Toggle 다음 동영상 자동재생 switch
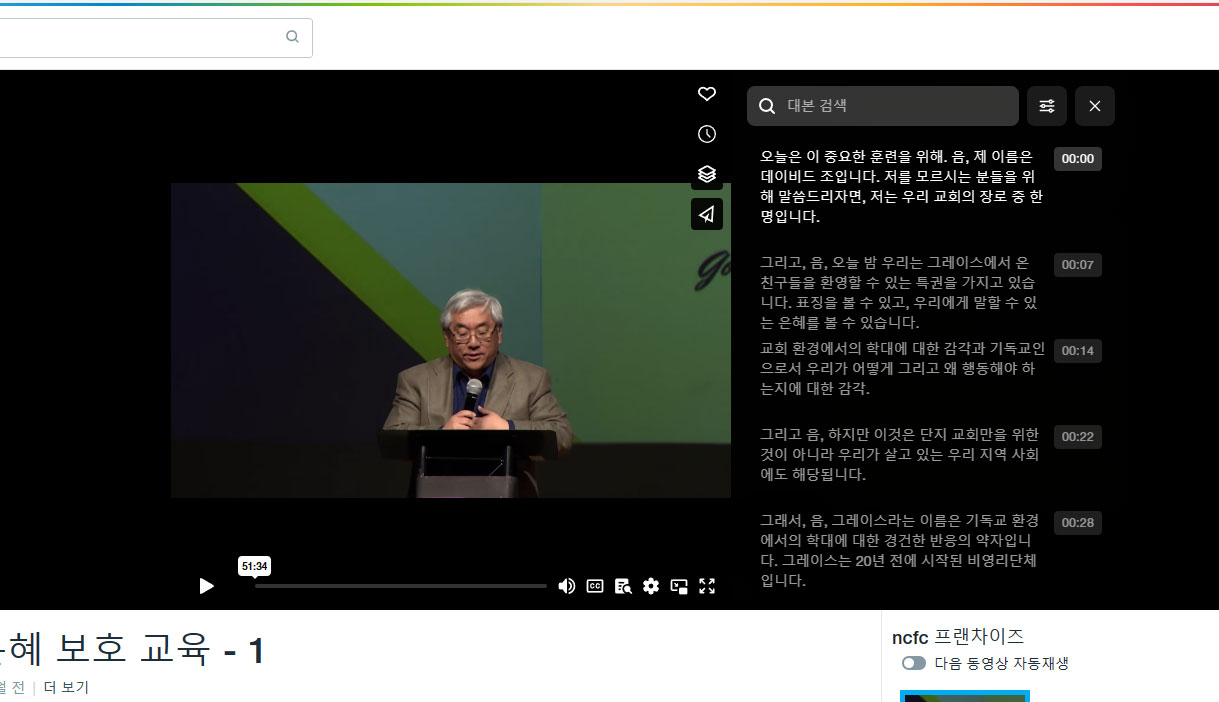1219x702 pixels. (913, 663)
